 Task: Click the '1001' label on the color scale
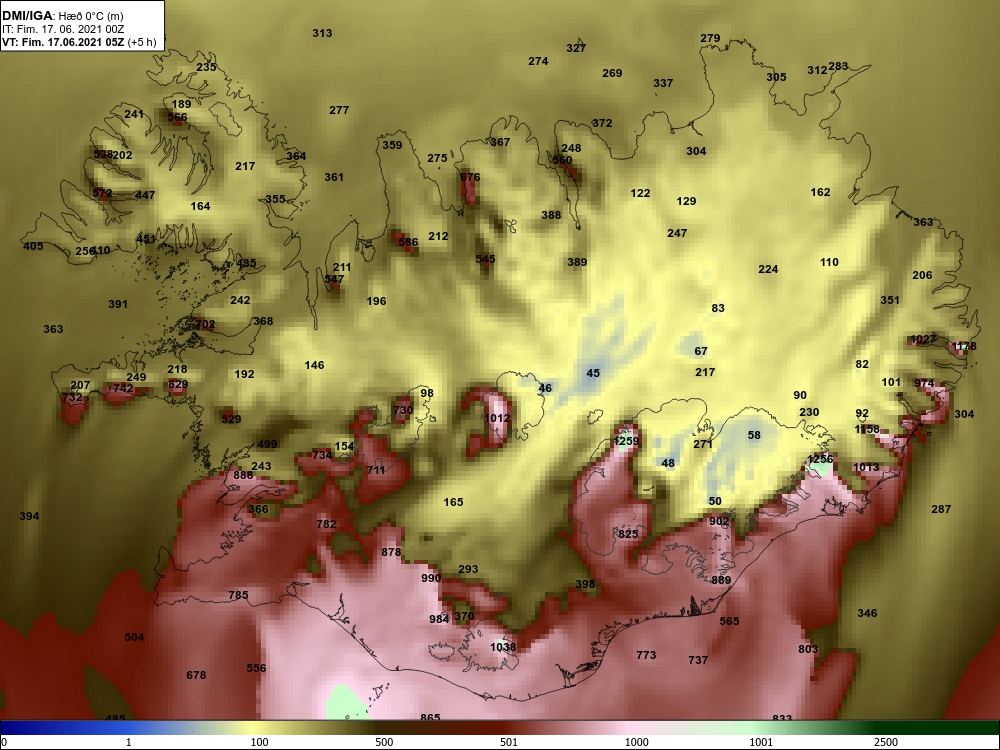(x=761, y=742)
